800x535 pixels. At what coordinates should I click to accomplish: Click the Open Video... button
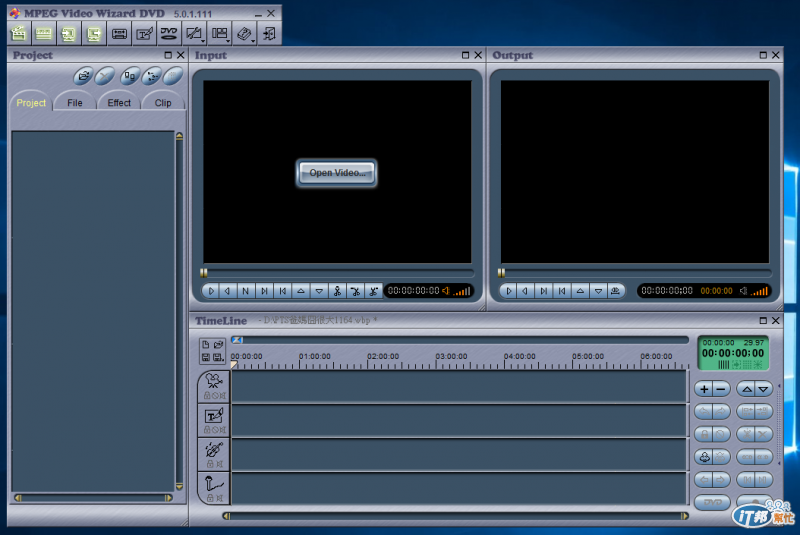point(337,173)
